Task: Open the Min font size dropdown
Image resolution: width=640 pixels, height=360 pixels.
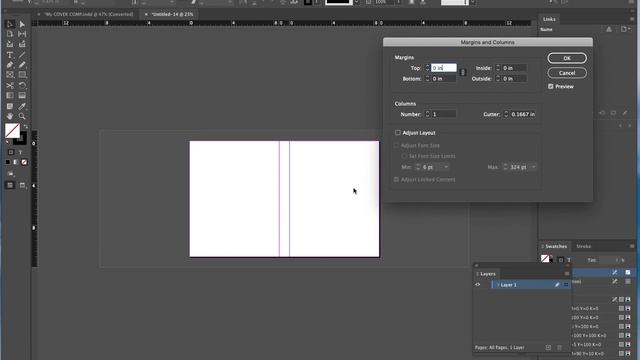Action: tap(446, 167)
